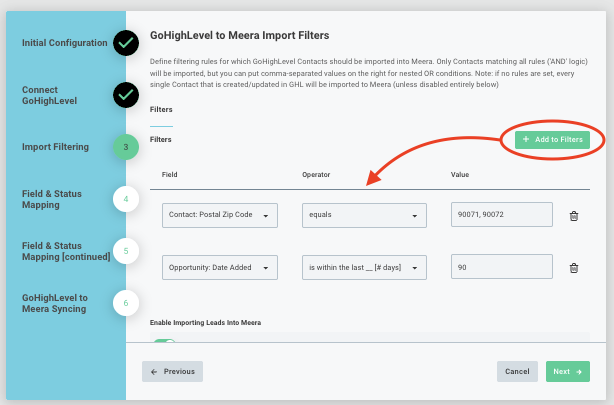614x405 pixels.
Task: Cancel the import filter setup
Action: click(x=517, y=371)
